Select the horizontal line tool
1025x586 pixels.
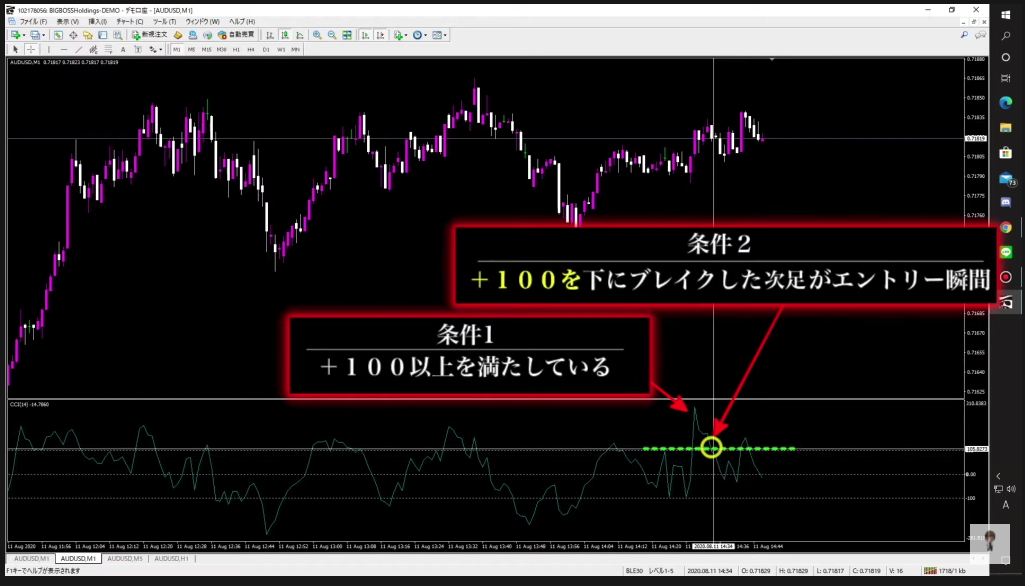point(63,50)
